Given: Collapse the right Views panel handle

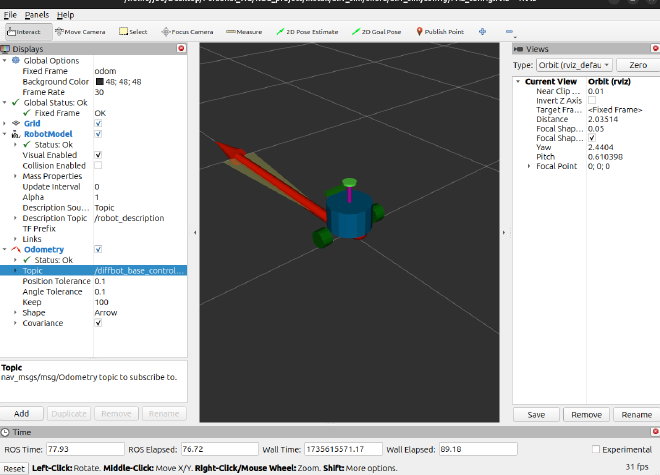Looking at the screenshot, I should (x=504, y=232).
